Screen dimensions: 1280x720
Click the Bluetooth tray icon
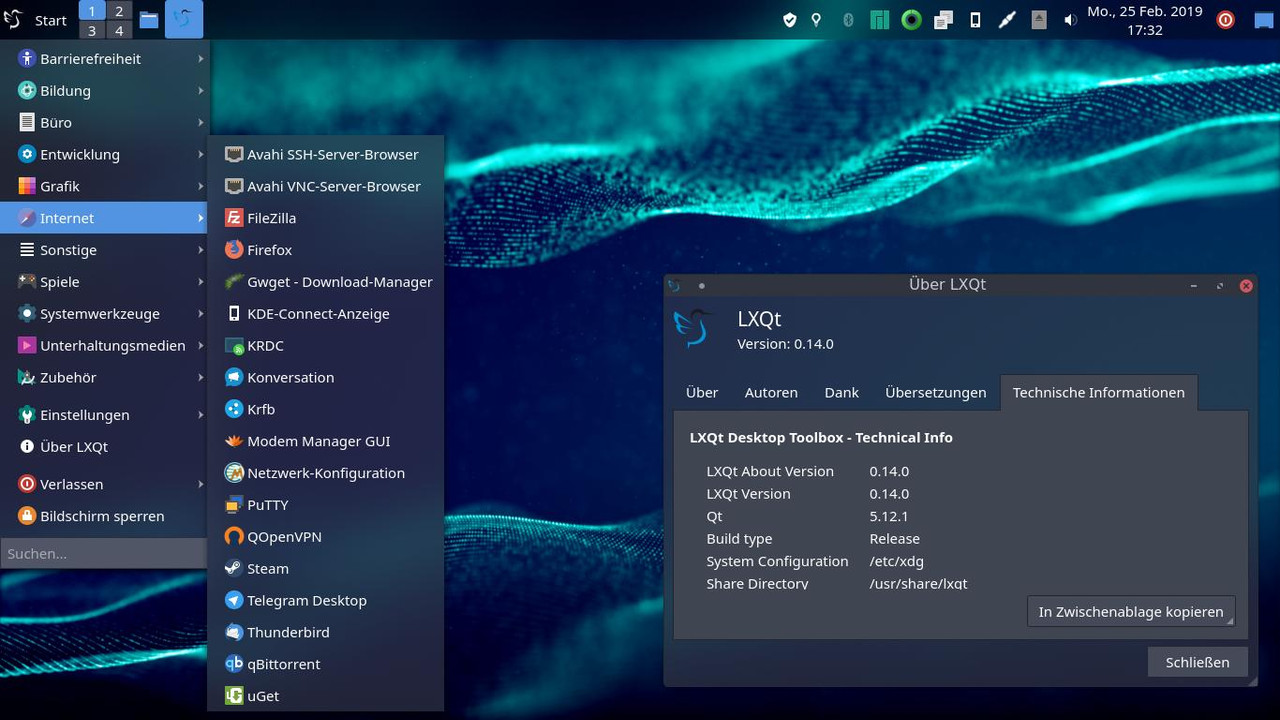click(848, 19)
